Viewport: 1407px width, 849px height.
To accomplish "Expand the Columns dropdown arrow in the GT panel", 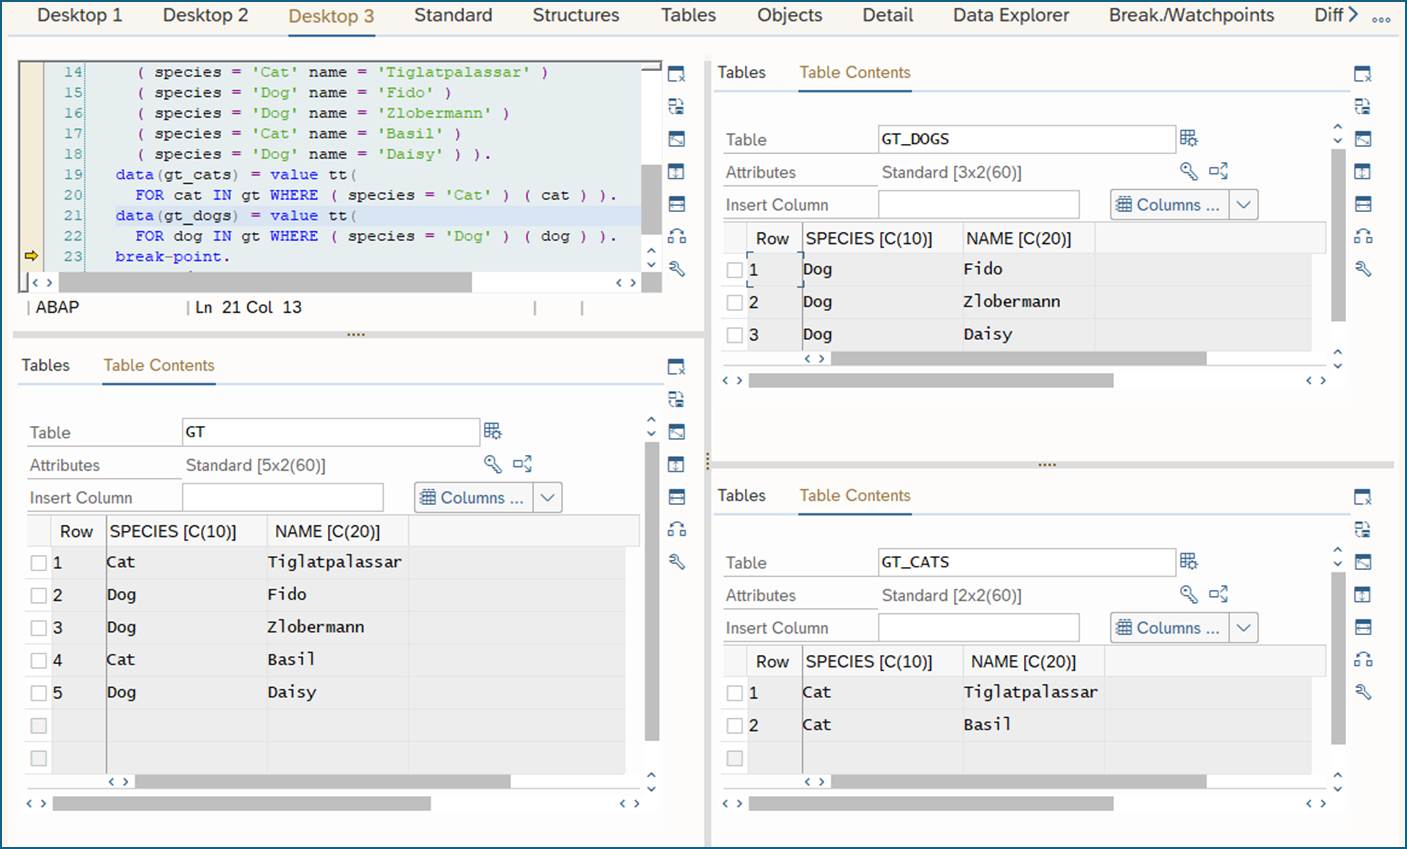I will tap(547, 498).
